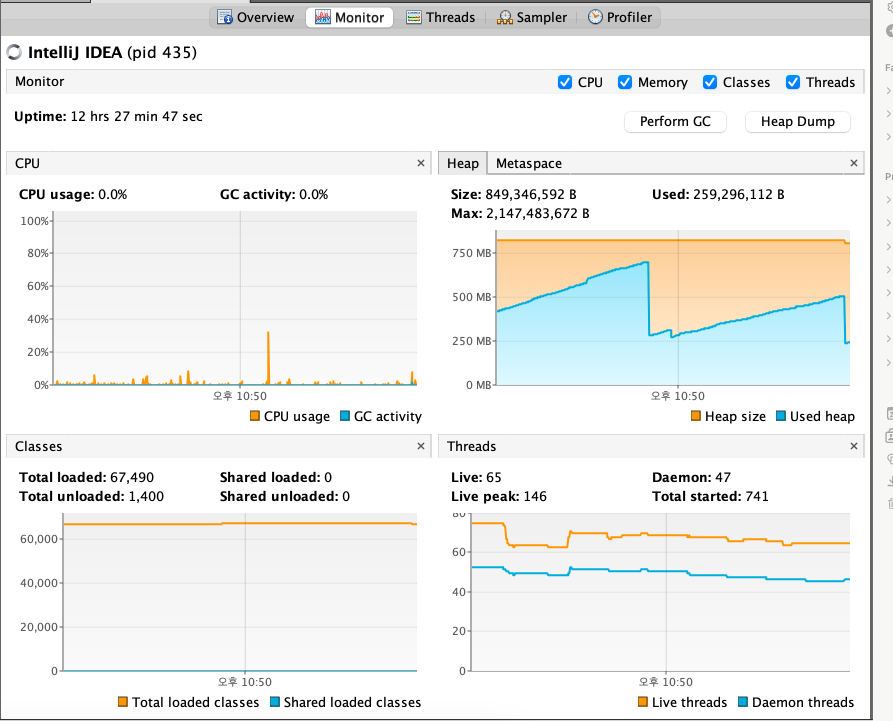Open the Sampler tab

[531, 17]
